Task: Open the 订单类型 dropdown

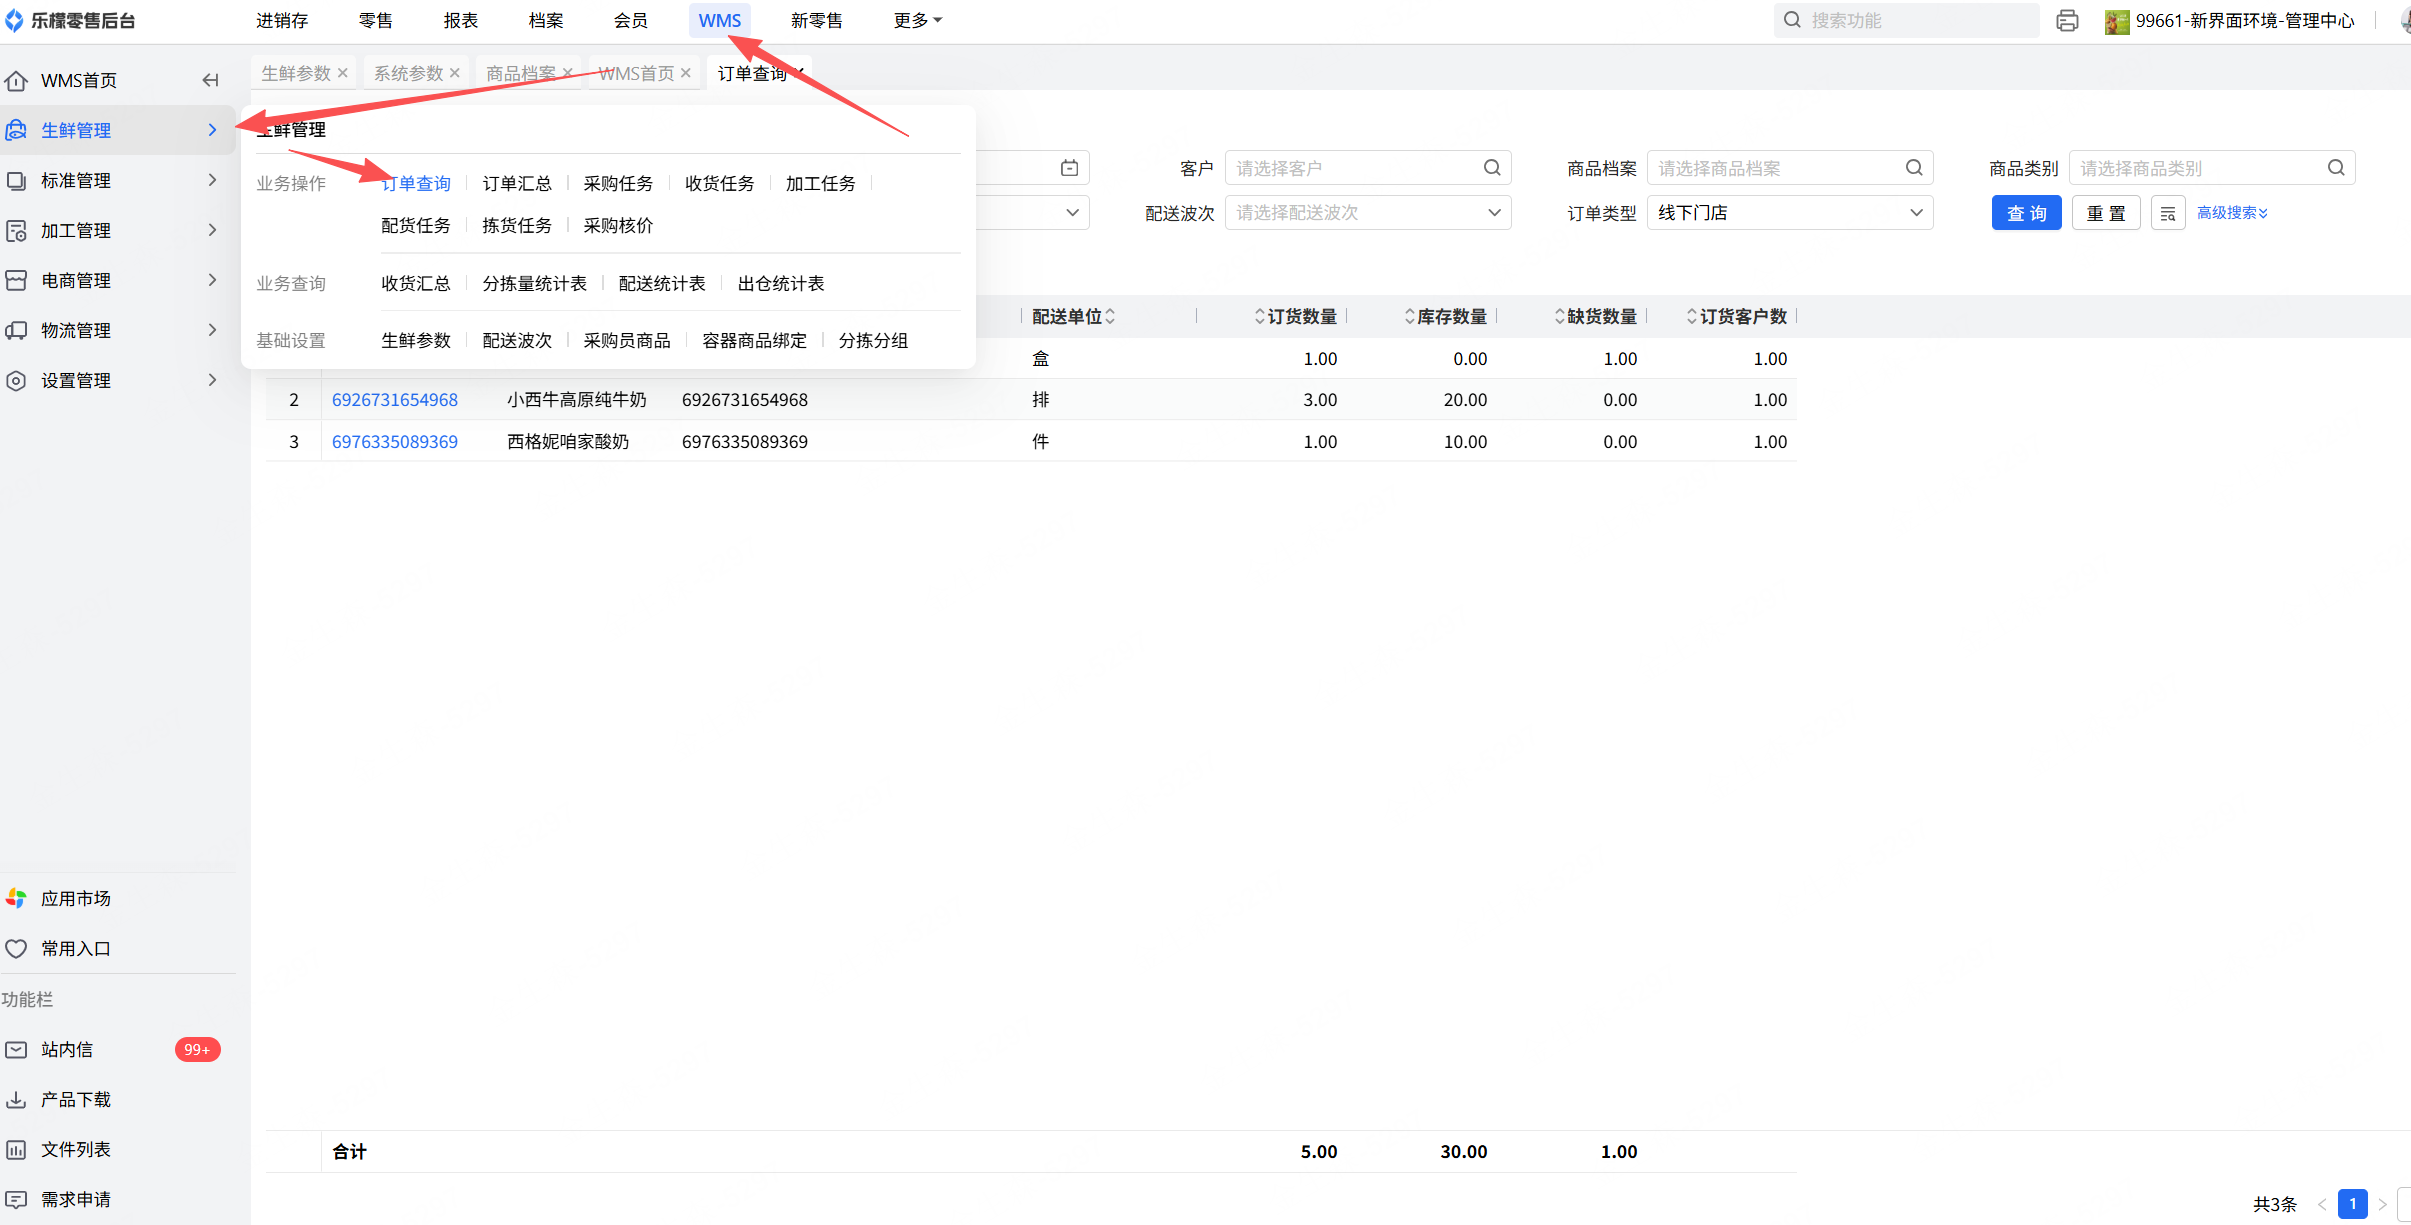Action: [x=1789, y=213]
